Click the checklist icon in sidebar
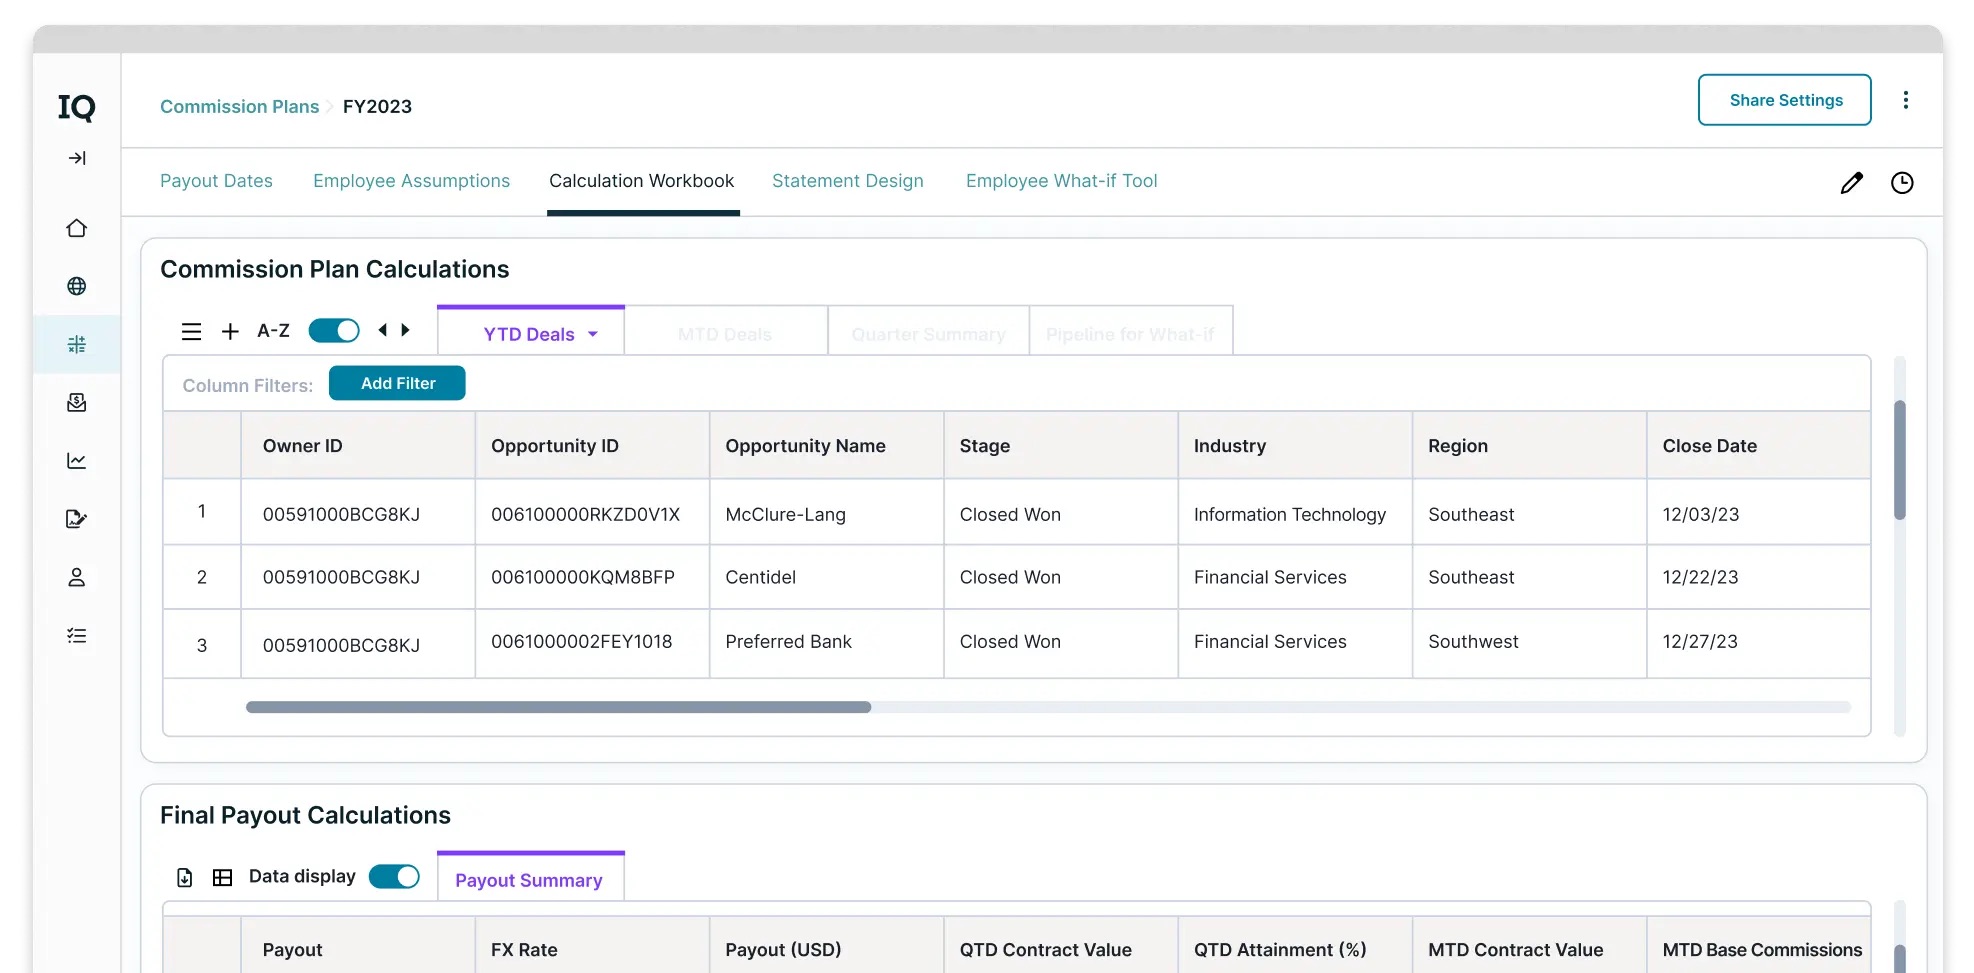The height and width of the screenshot is (973, 1974). coord(76,636)
